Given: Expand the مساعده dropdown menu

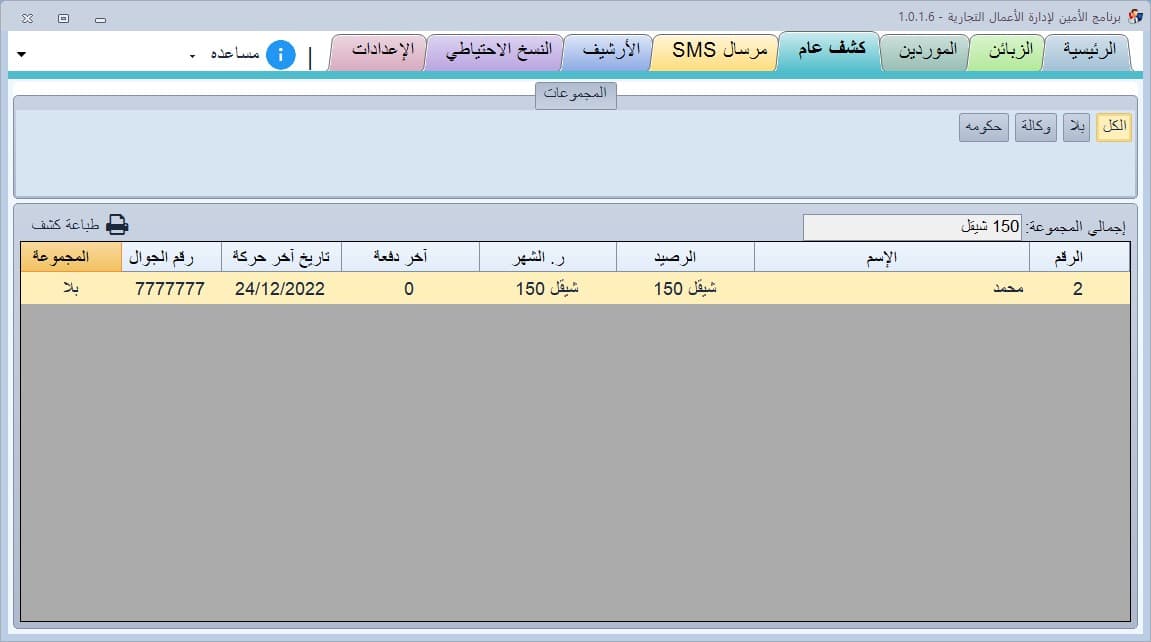Looking at the screenshot, I should pos(192,56).
